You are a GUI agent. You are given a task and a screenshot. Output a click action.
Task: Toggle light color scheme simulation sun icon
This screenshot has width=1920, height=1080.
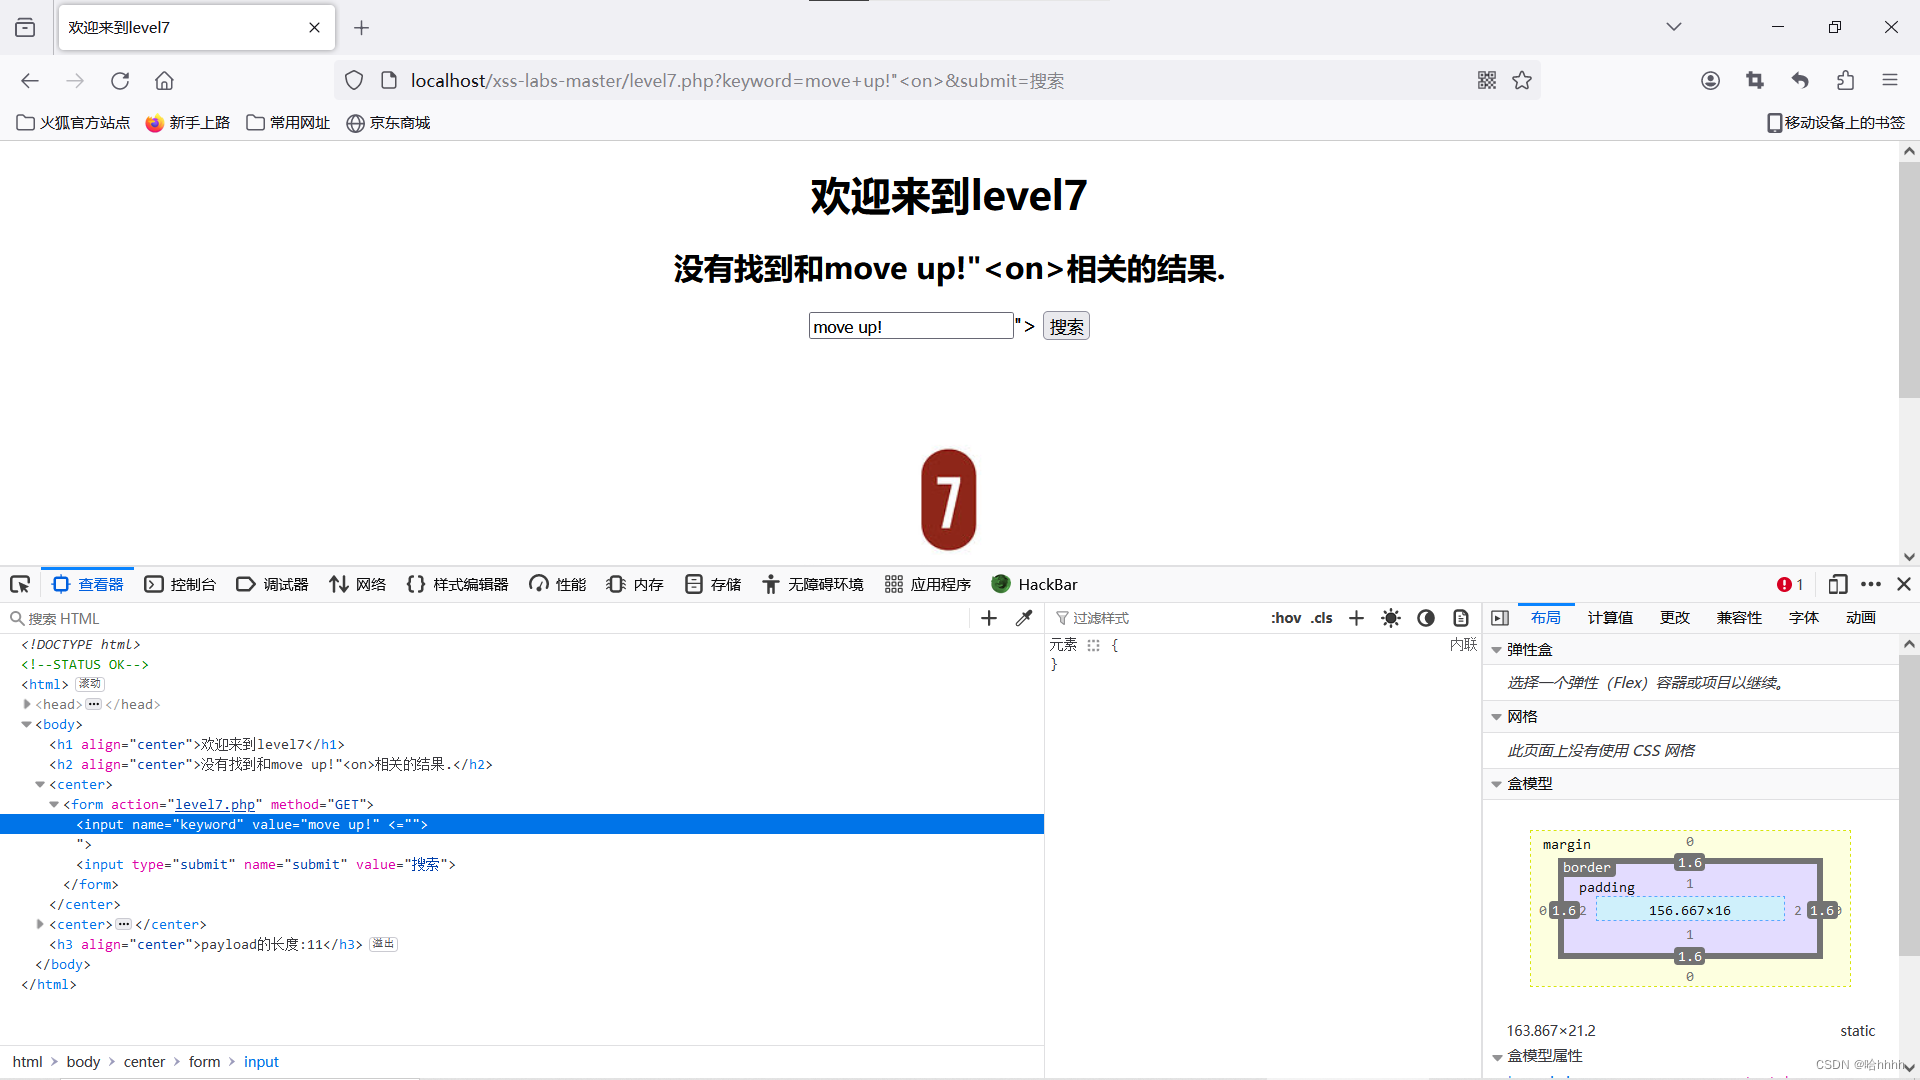point(1391,618)
